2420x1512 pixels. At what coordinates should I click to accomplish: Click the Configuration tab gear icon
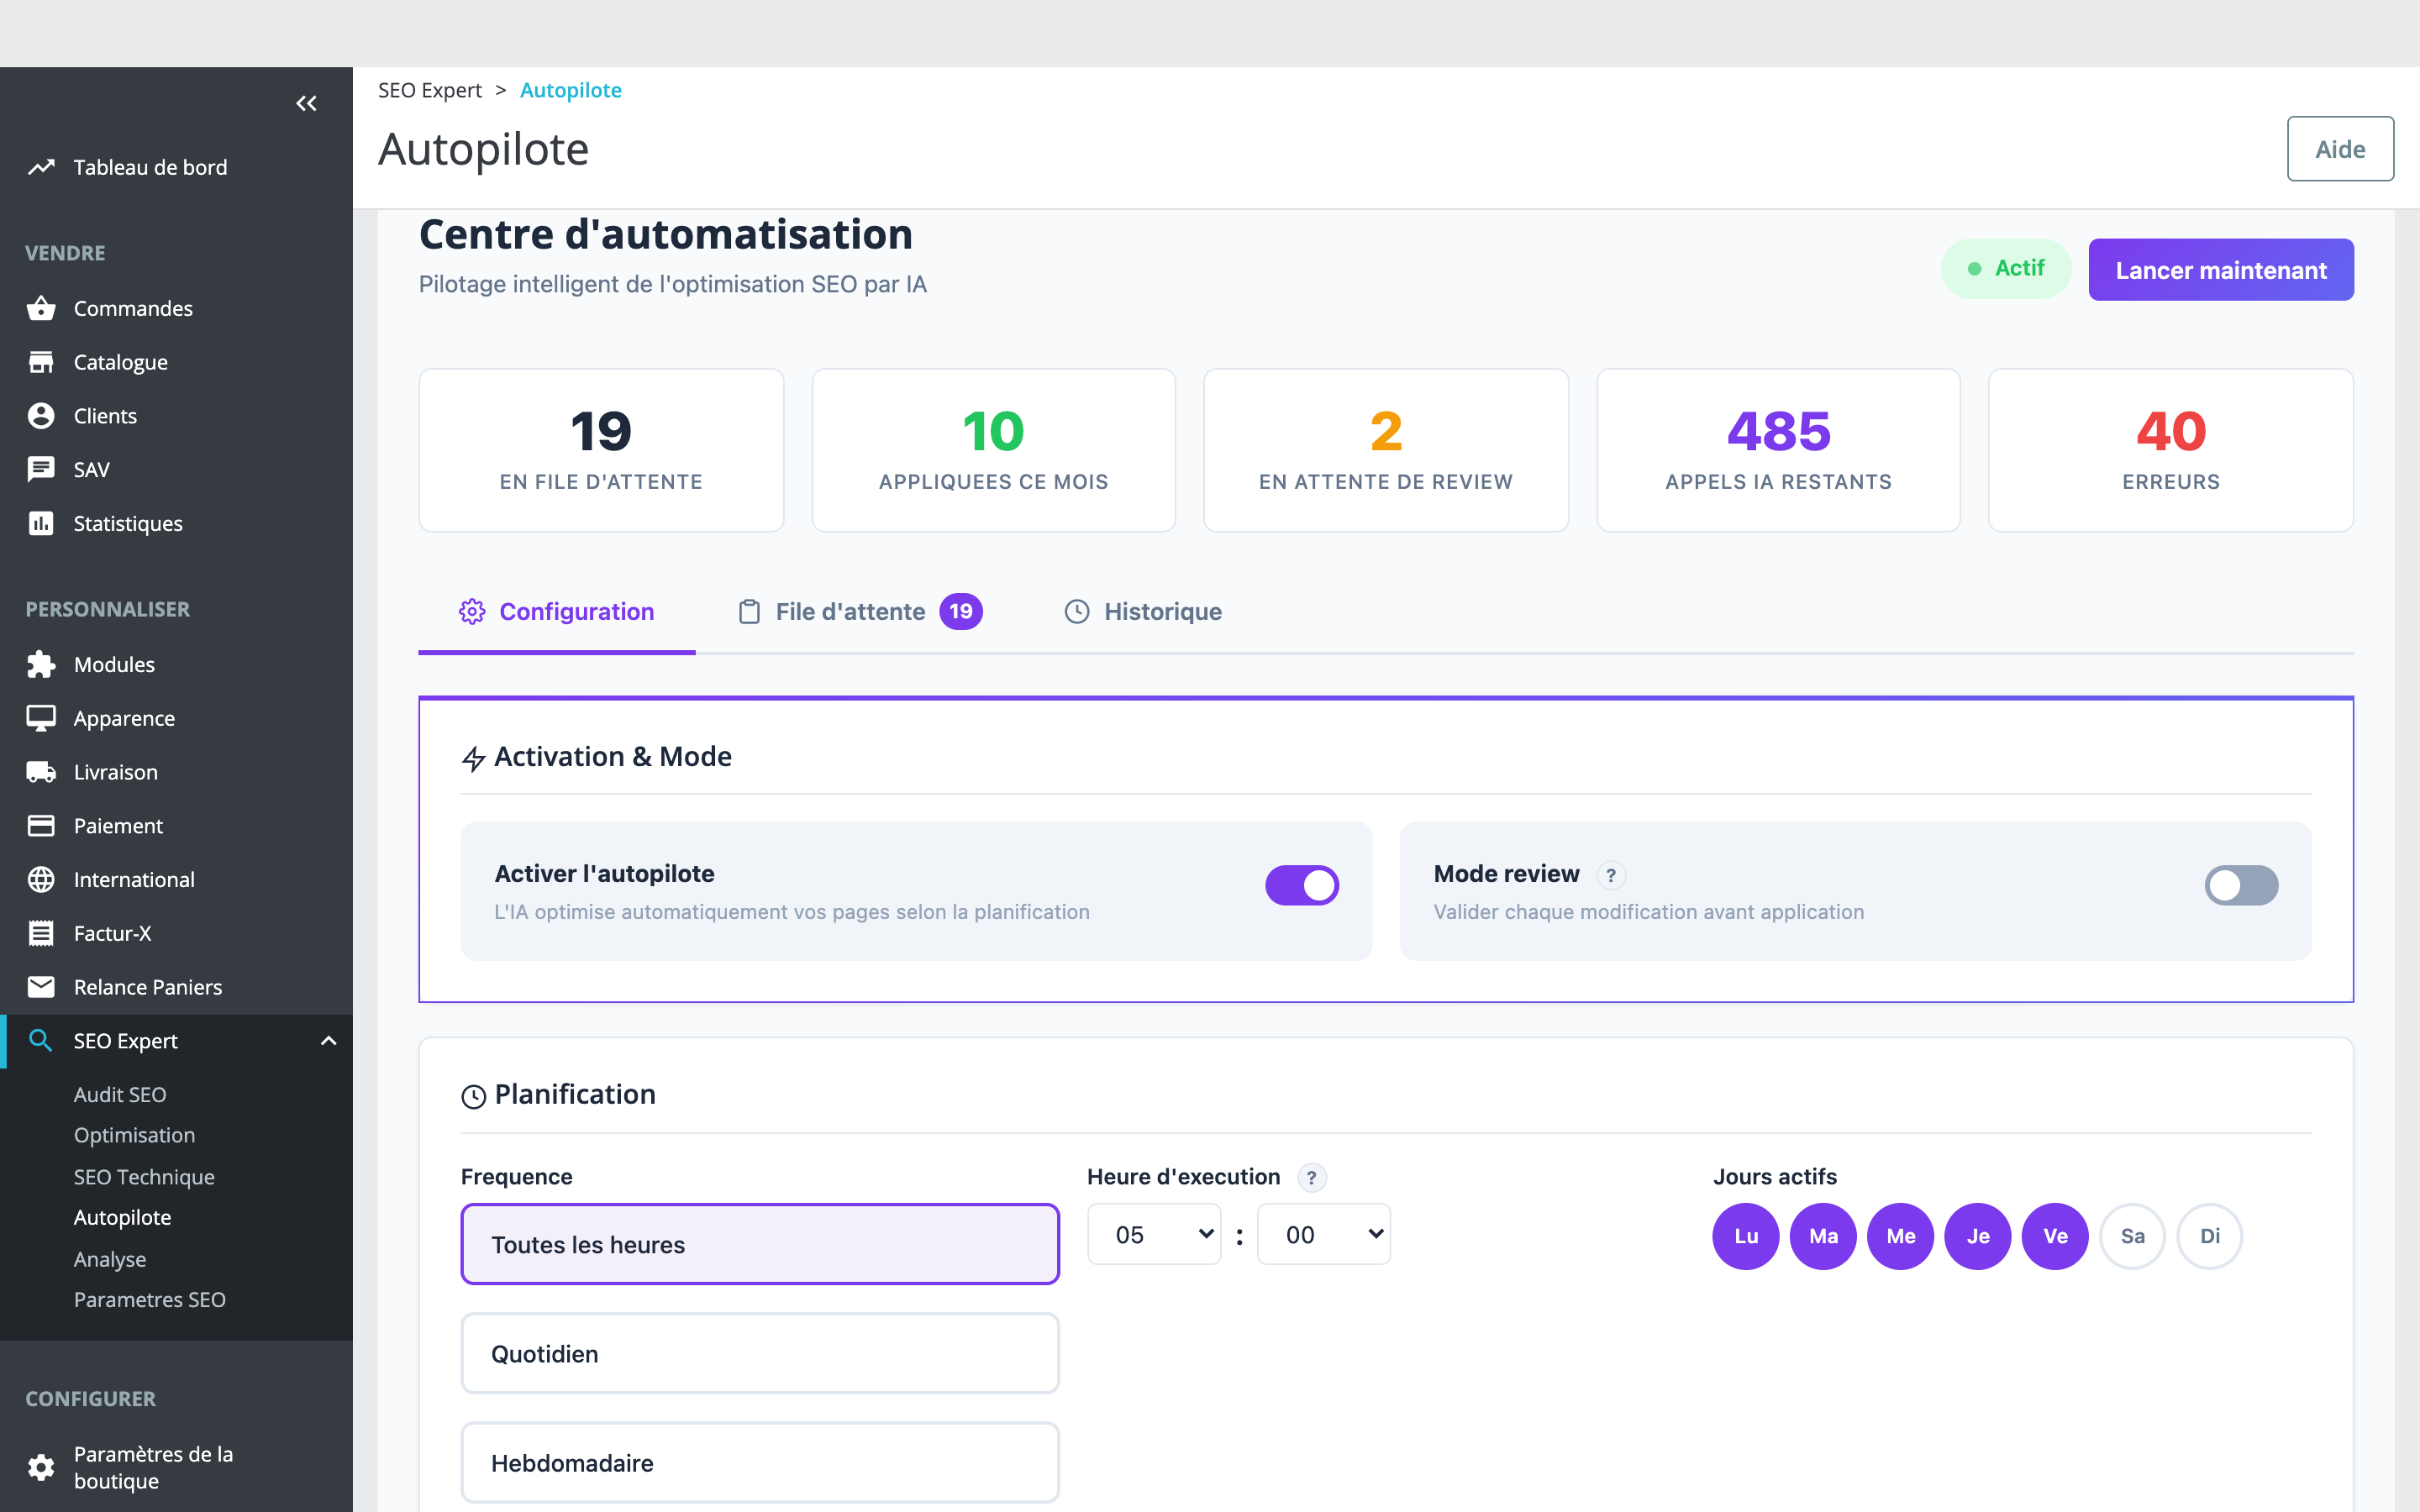pyautogui.click(x=472, y=612)
